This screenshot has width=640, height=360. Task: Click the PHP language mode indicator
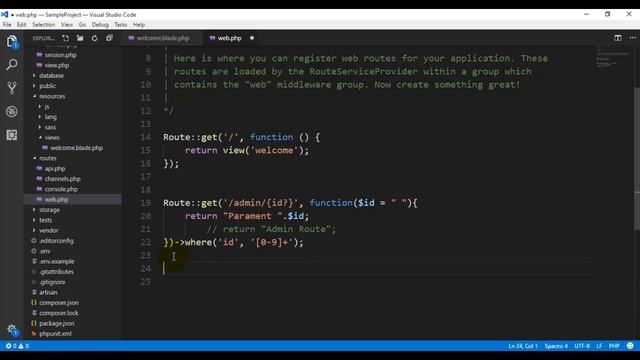[614, 346]
